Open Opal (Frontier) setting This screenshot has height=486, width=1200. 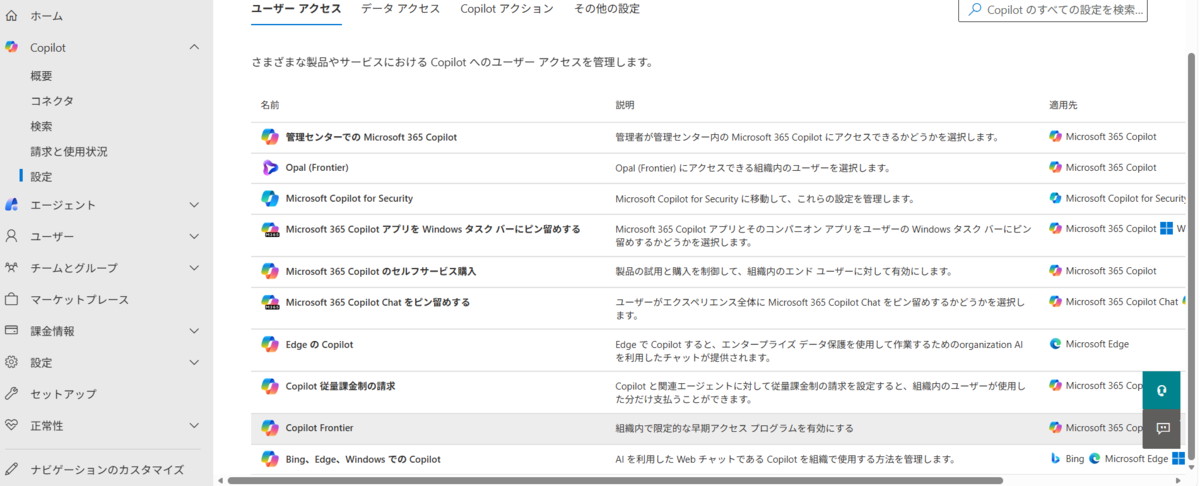[x=317, y=168]
